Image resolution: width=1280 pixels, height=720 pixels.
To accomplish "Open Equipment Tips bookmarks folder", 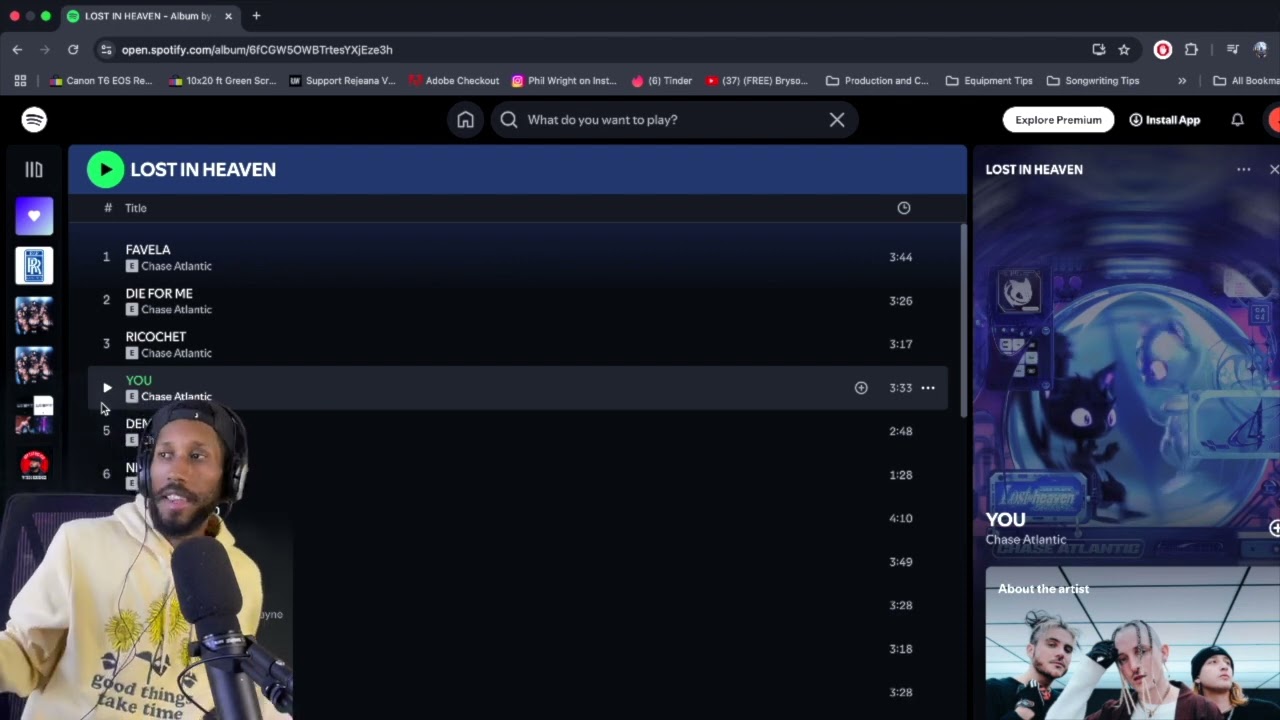I will pyautogui.click(x=988, y=81).
